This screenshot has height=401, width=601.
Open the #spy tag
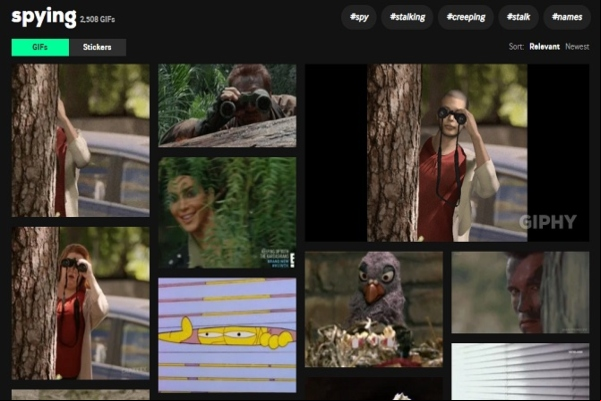point(359,17)
